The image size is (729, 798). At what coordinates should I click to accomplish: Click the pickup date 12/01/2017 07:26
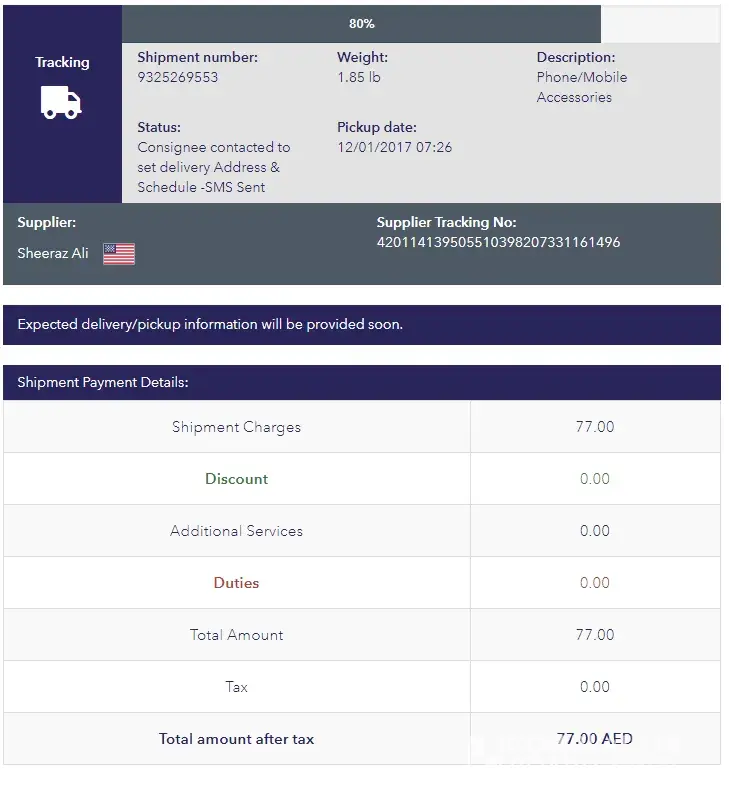[394, 147]
